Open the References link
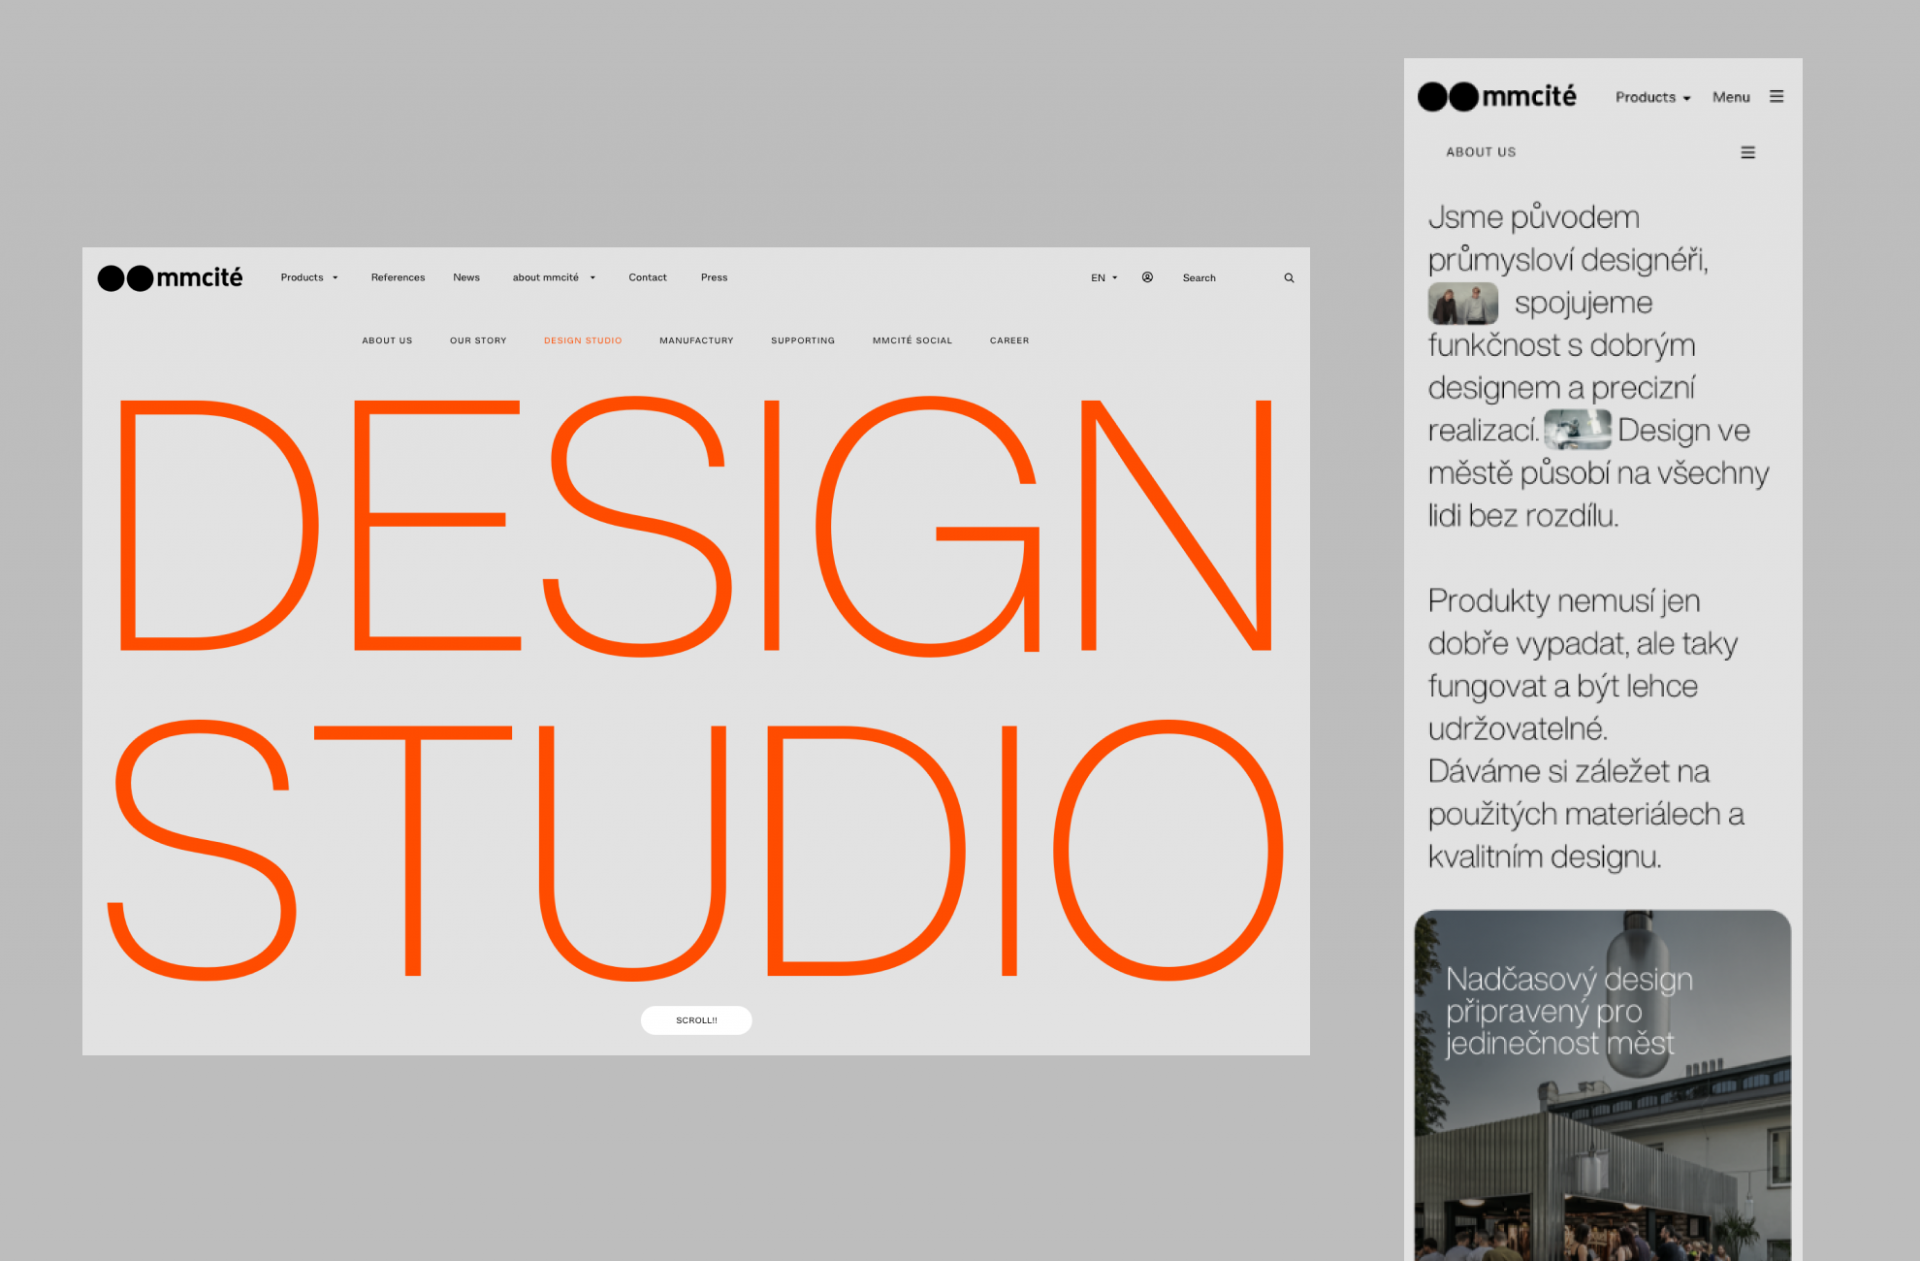The width and height of the screenshot is (1920, 1261). (397, 277)
